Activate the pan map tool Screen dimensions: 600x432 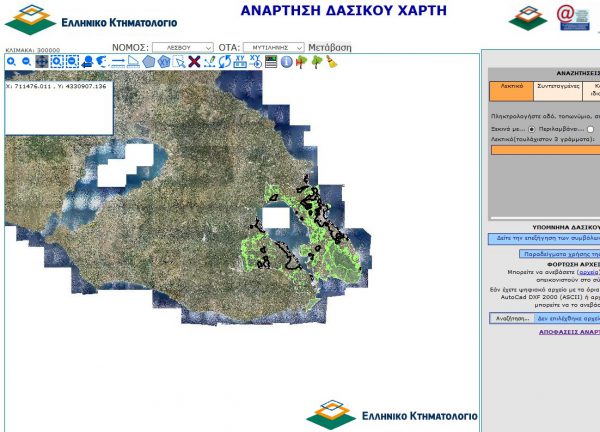tap(42, 62)
